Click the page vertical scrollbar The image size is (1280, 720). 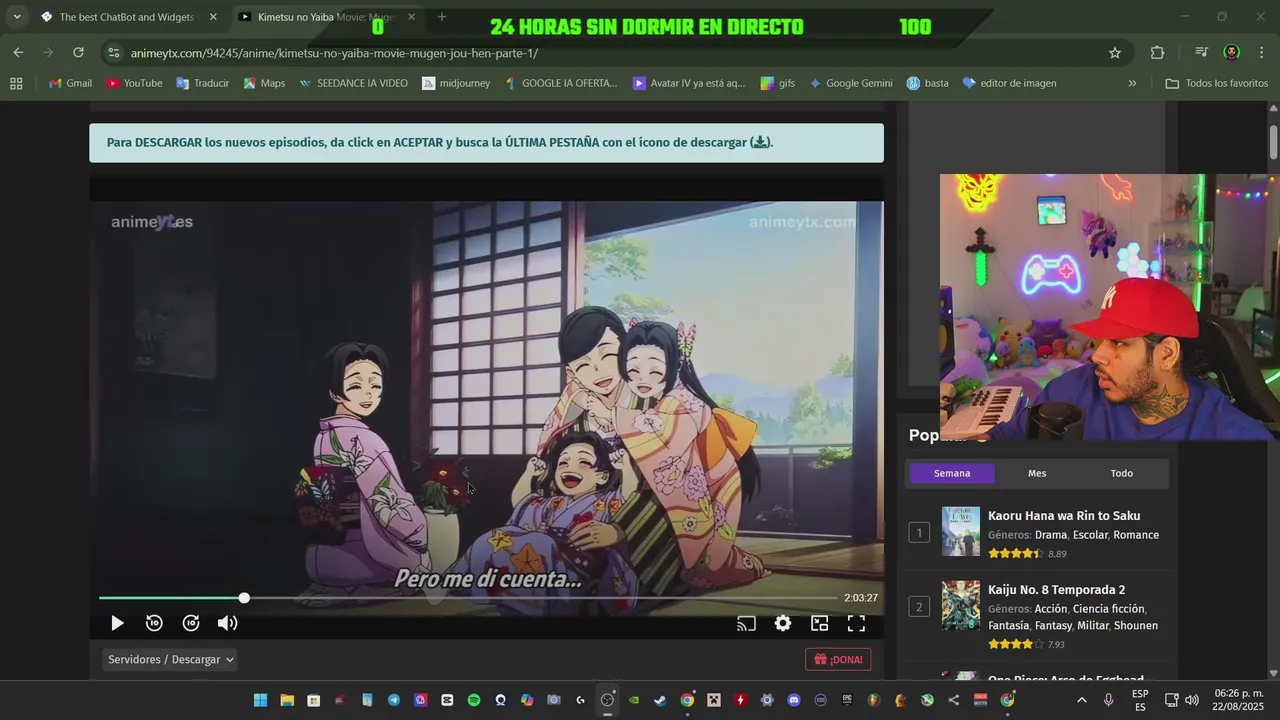[1273, 142]
